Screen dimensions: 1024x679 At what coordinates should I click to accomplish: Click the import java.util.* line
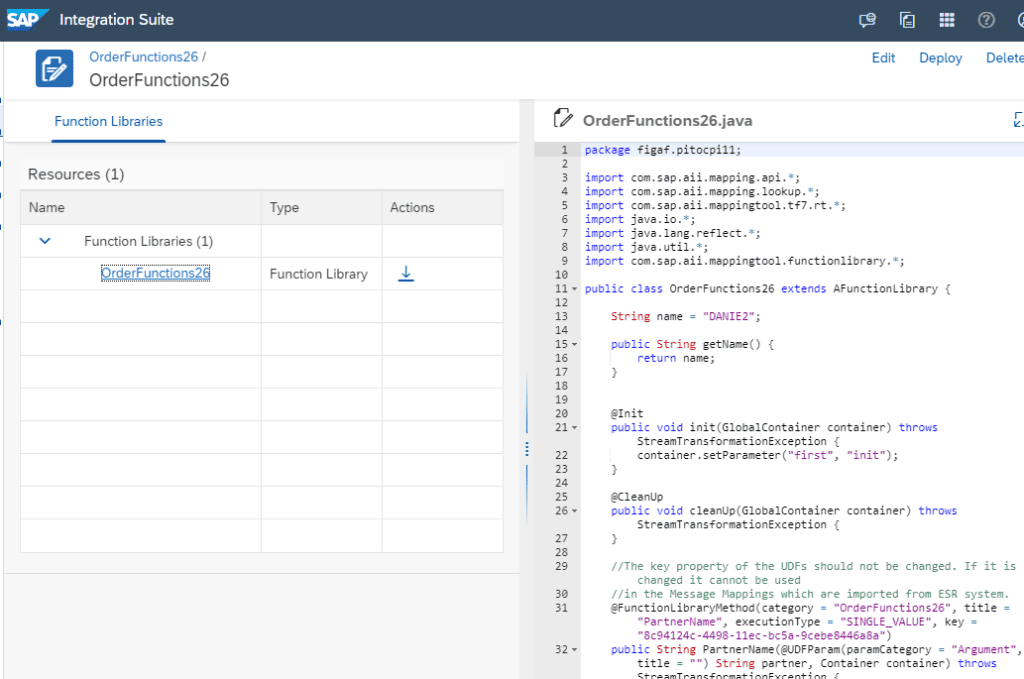coord(647,247)
